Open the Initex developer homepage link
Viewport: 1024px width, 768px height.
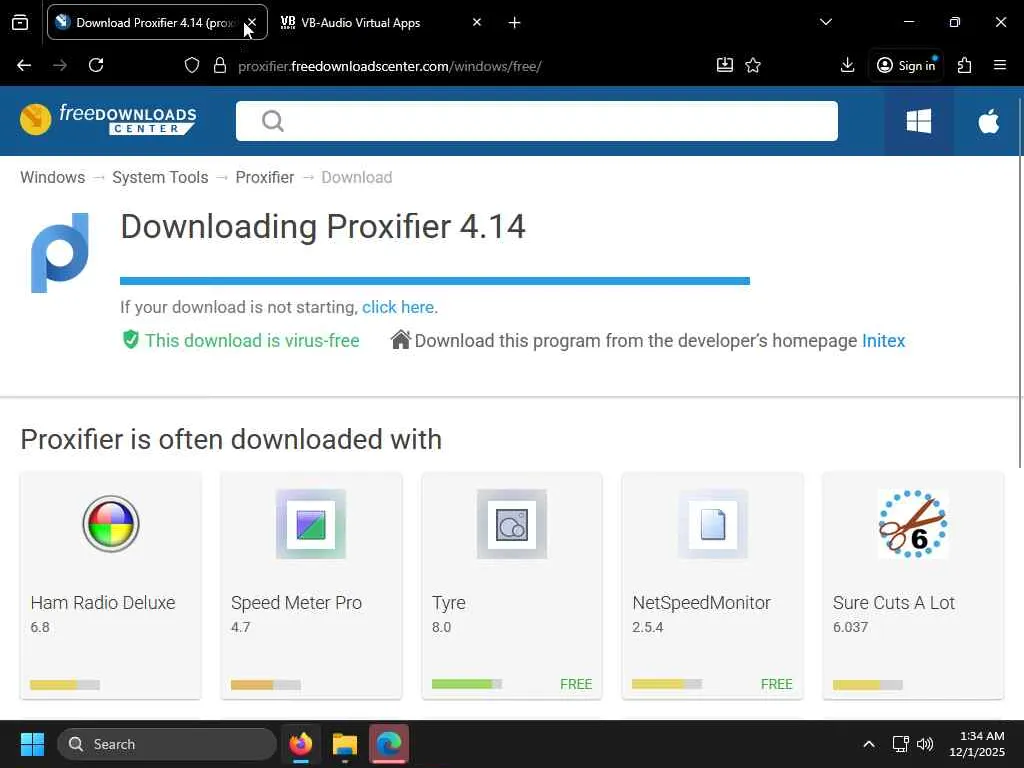[x=884, y=341]
